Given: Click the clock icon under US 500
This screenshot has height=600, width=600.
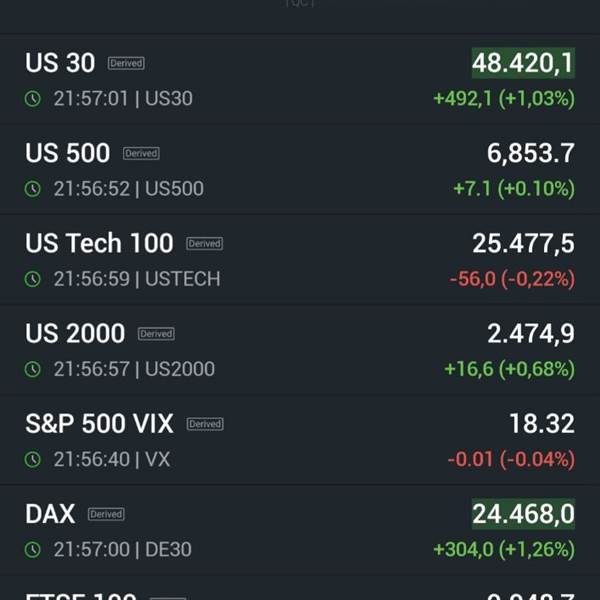Looking at the screenshot, I should [33, 189].
